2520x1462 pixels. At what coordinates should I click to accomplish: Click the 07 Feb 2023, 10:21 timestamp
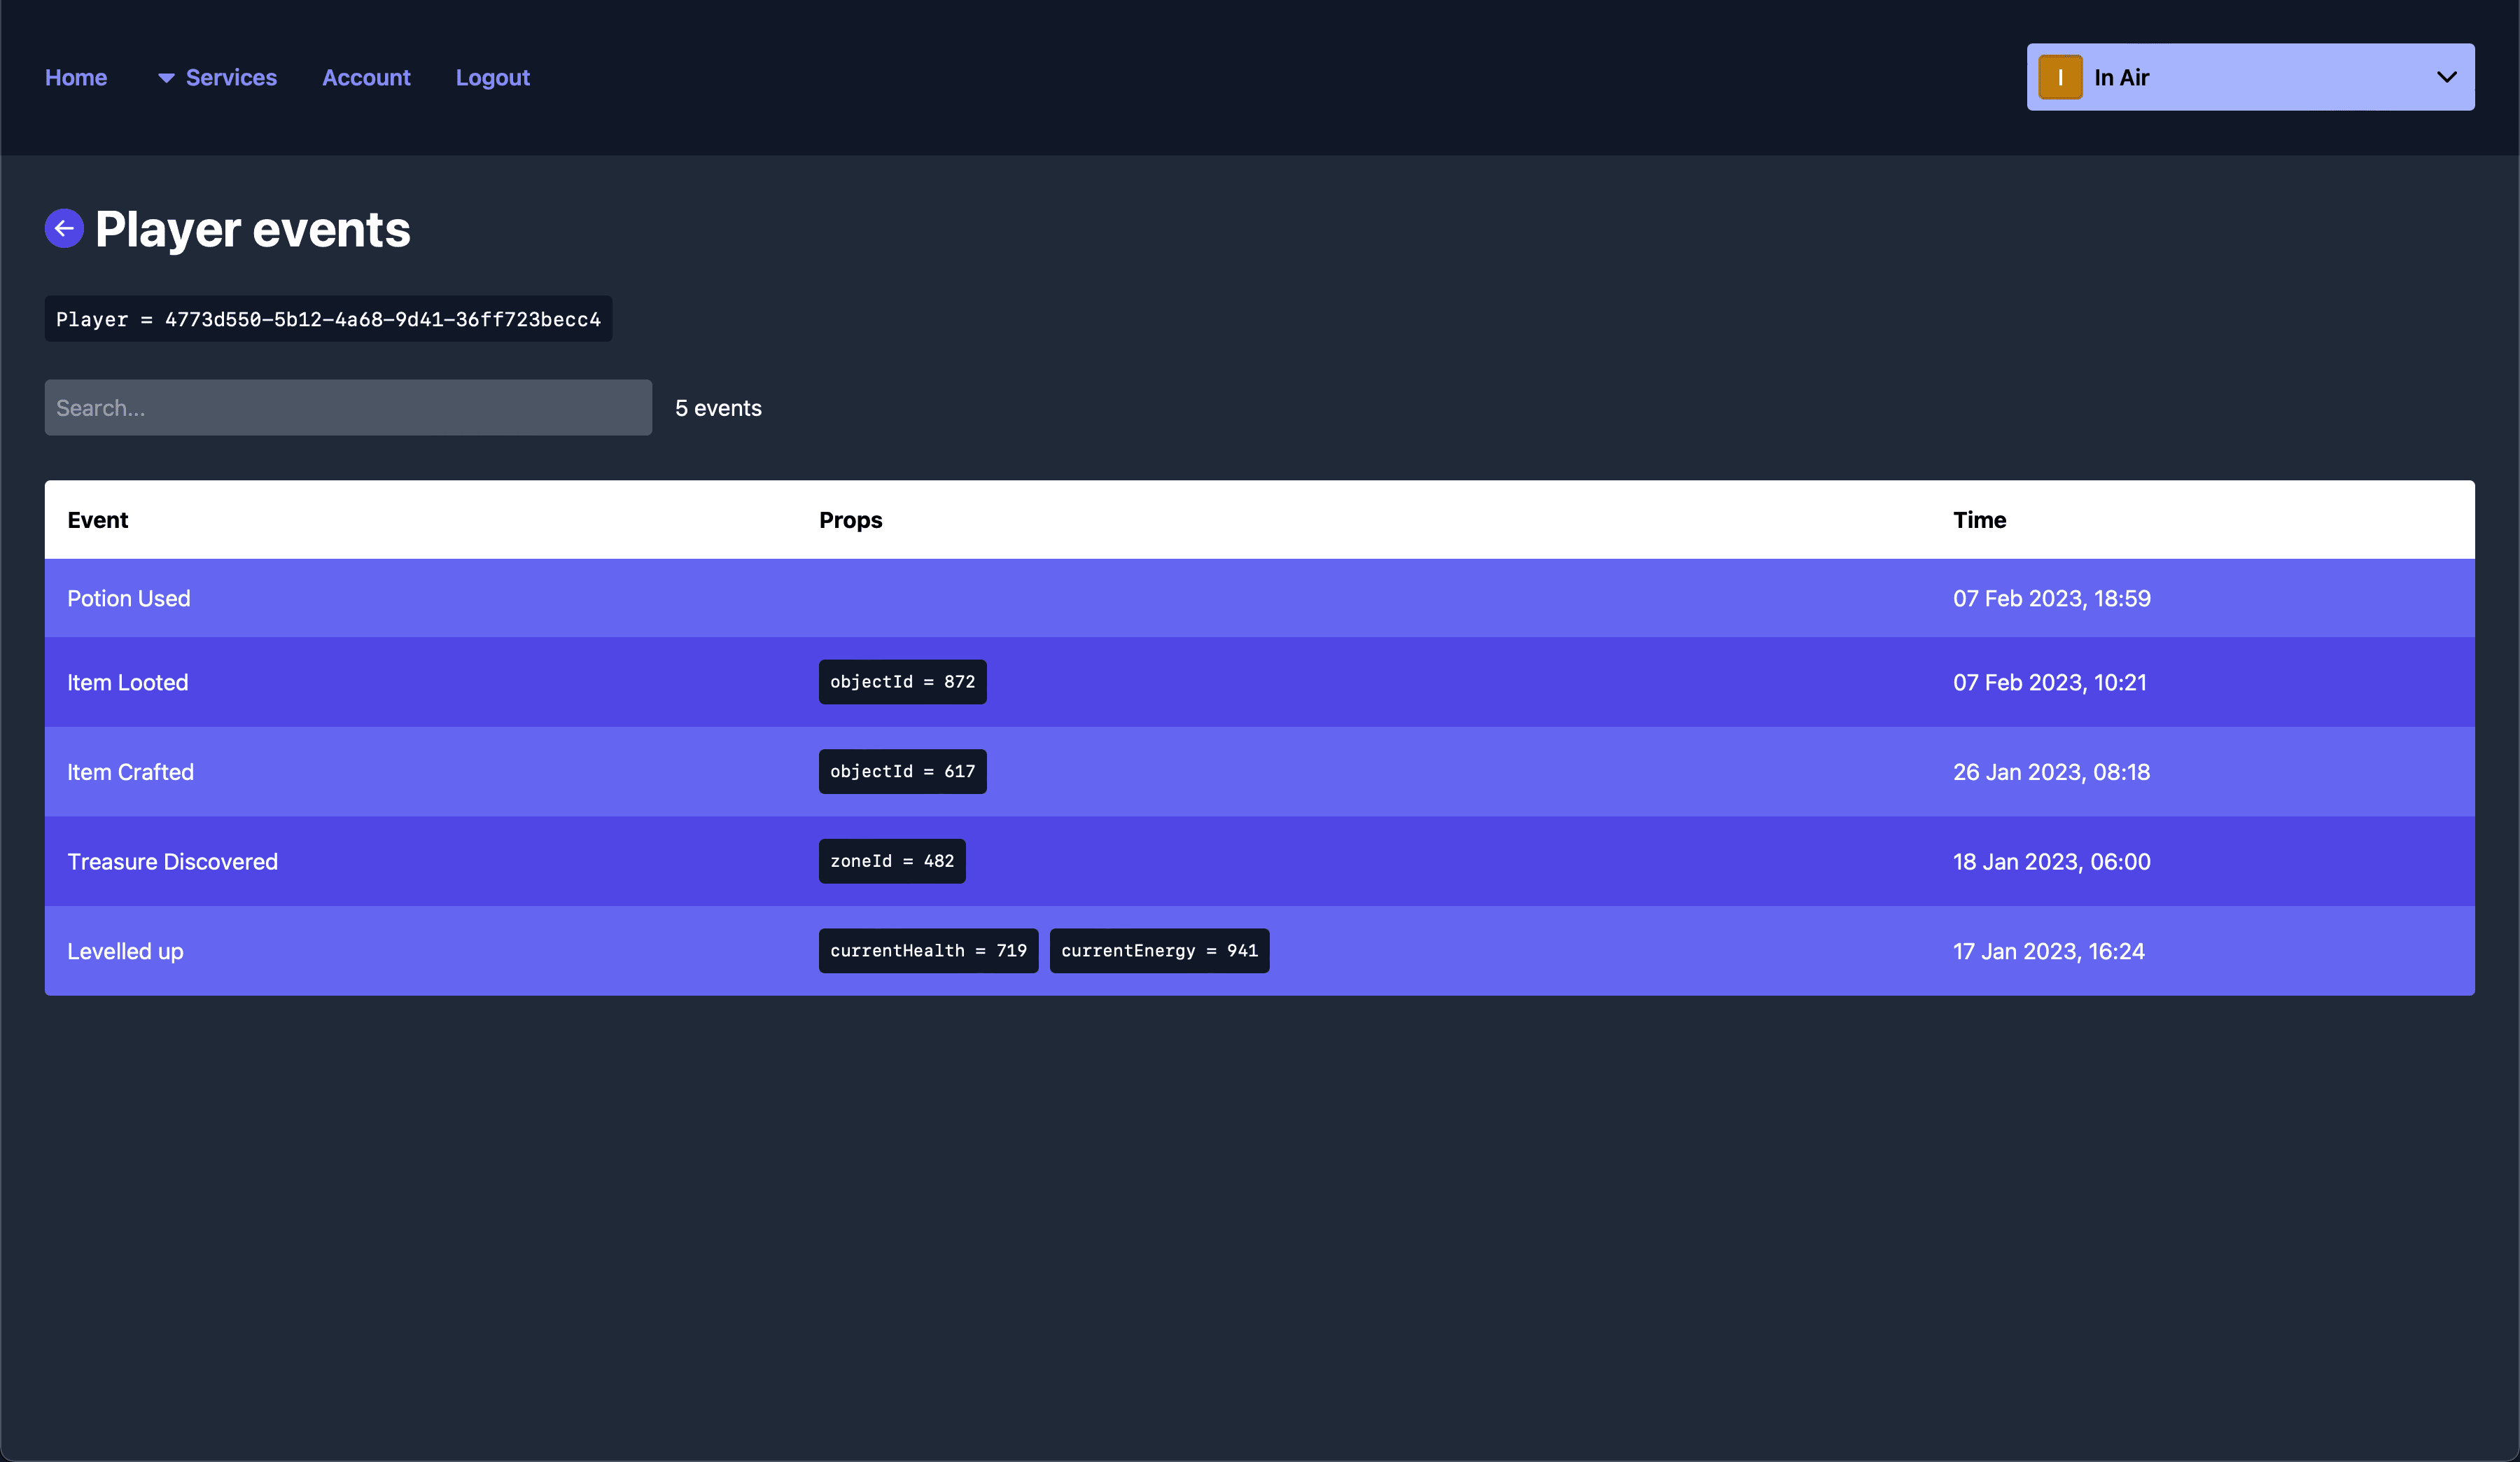click(x=2050, y=682)
